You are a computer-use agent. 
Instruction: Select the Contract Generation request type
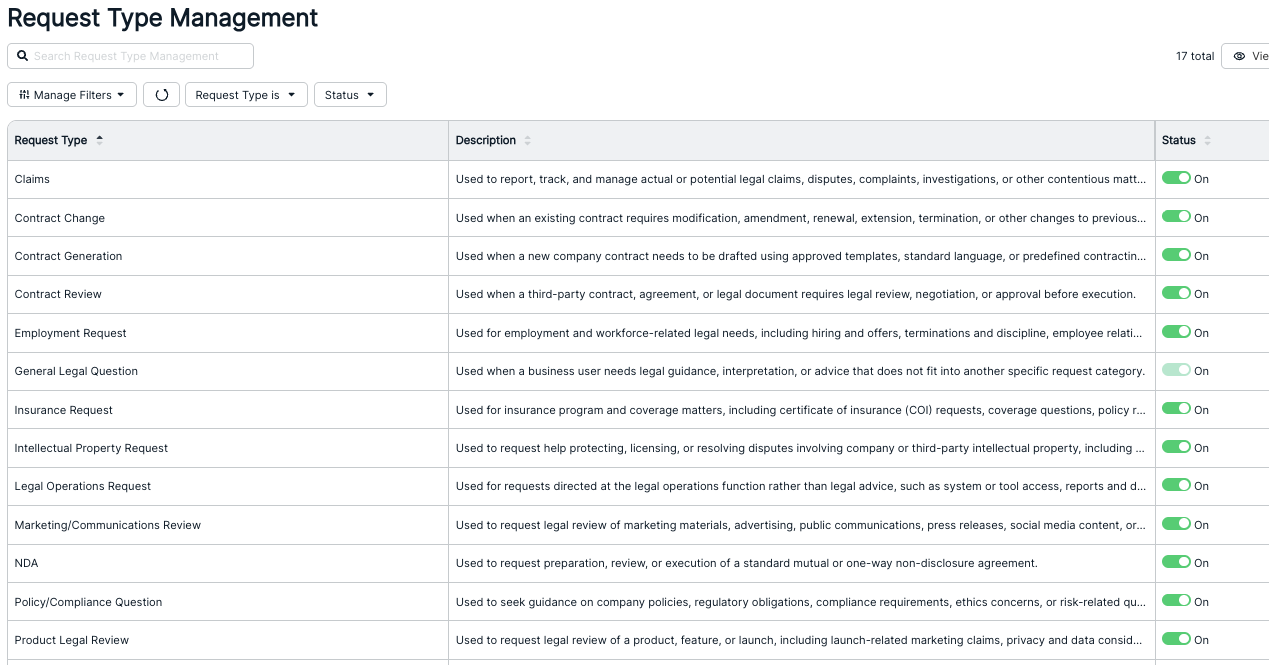[x=68, y=256]
